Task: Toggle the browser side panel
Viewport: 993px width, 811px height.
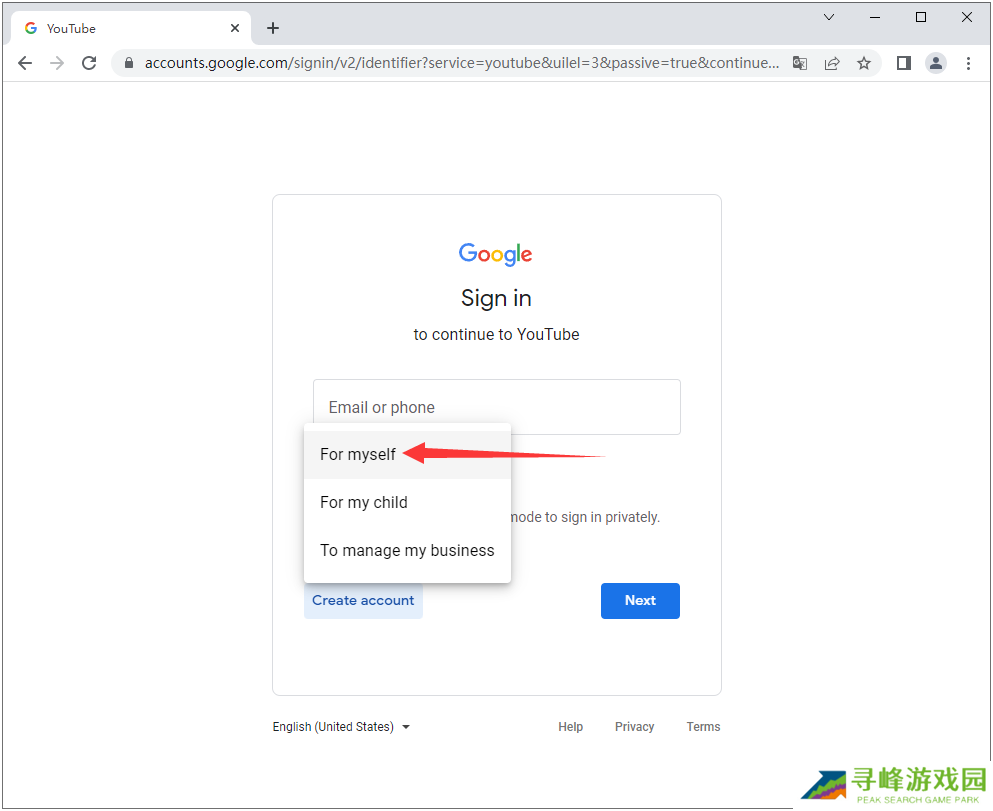Action: click(904, 63)
